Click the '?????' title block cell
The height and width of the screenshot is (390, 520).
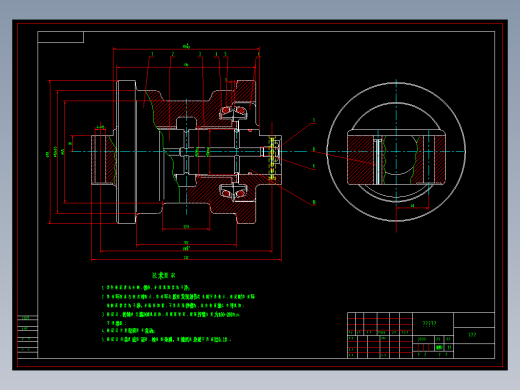[429, 323]
